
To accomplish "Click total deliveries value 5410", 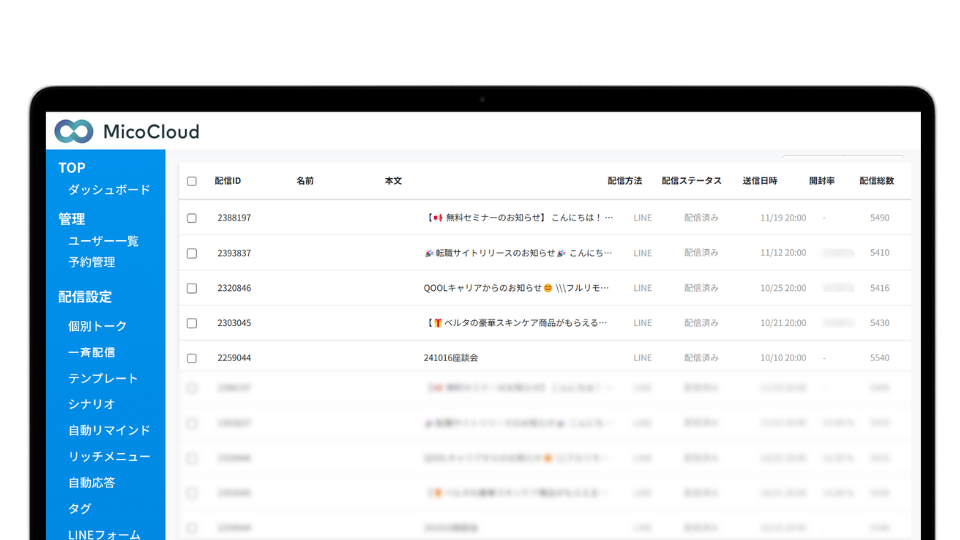I will click(x=880, y=253).
